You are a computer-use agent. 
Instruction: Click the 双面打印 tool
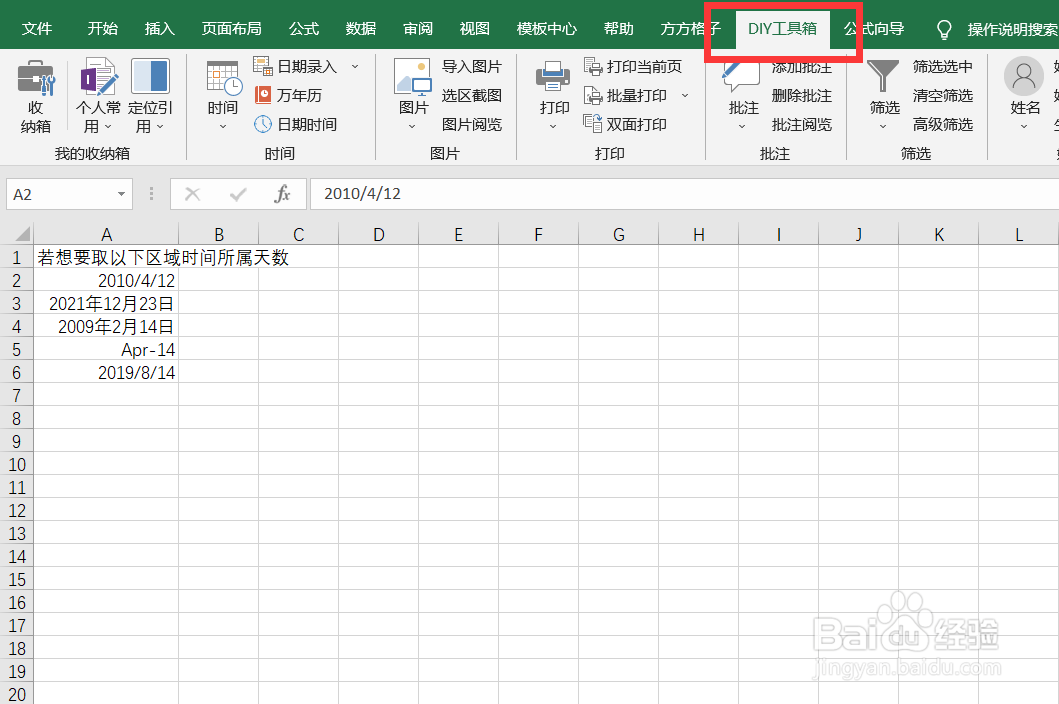[625, 124]
